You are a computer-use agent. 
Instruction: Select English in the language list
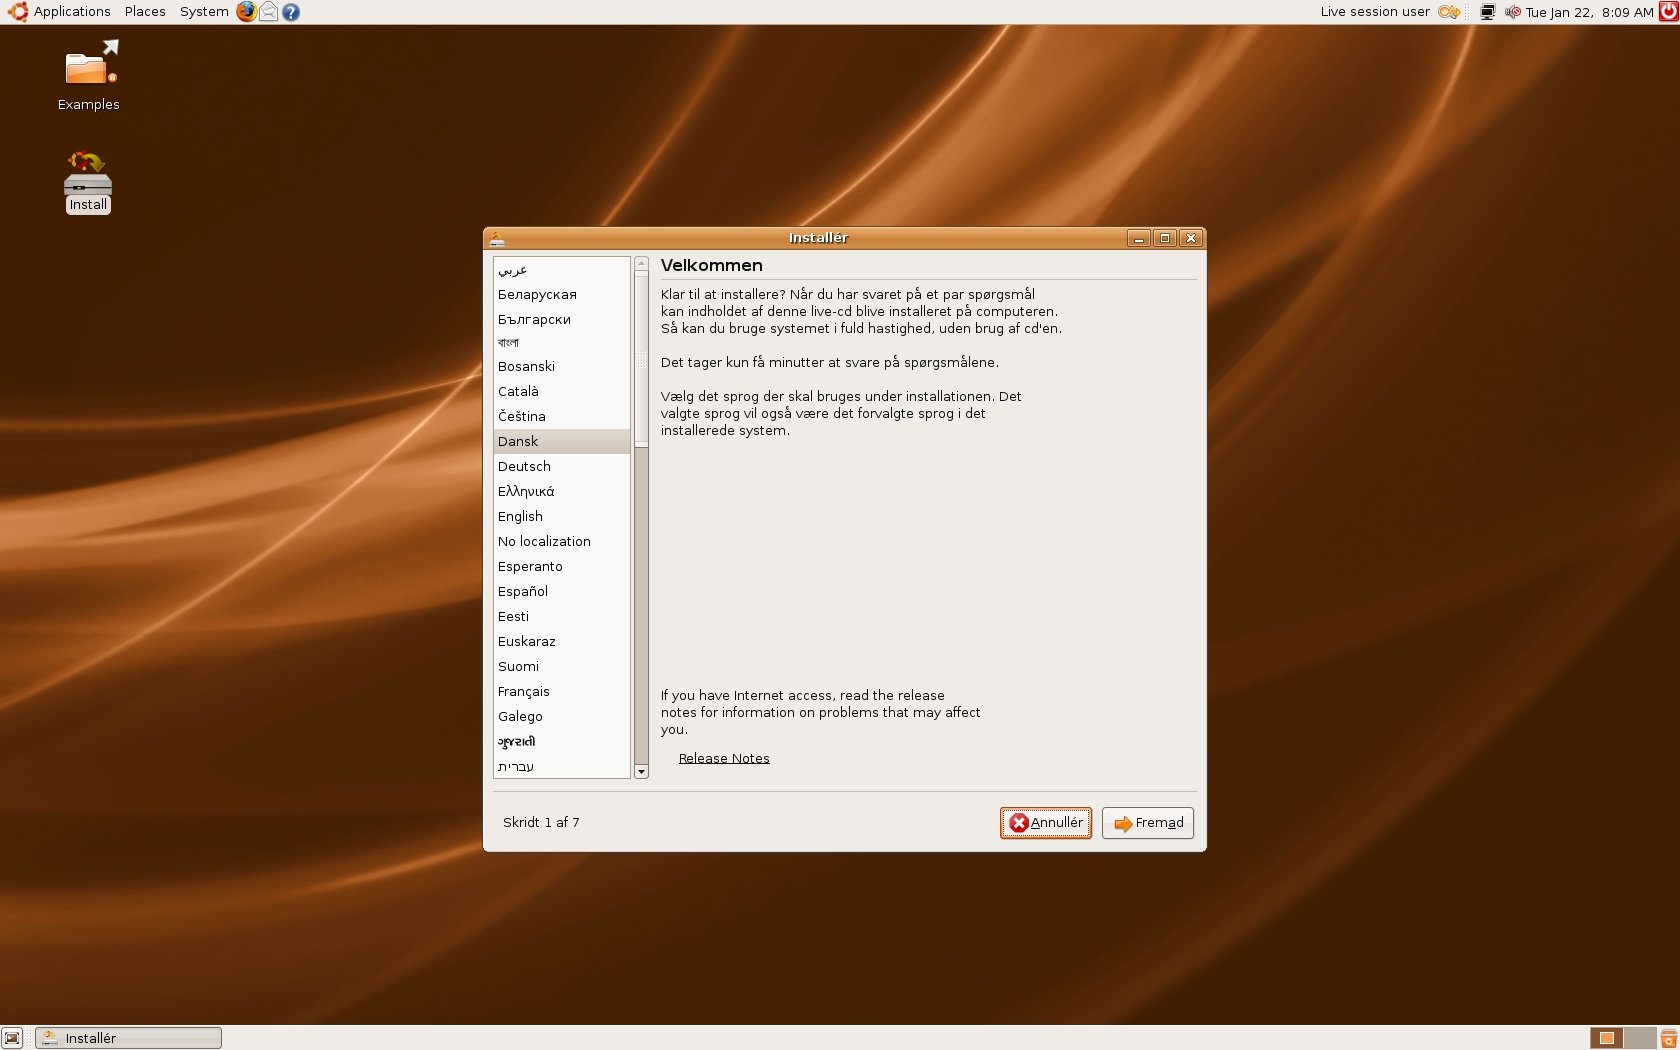coord(562,517)
